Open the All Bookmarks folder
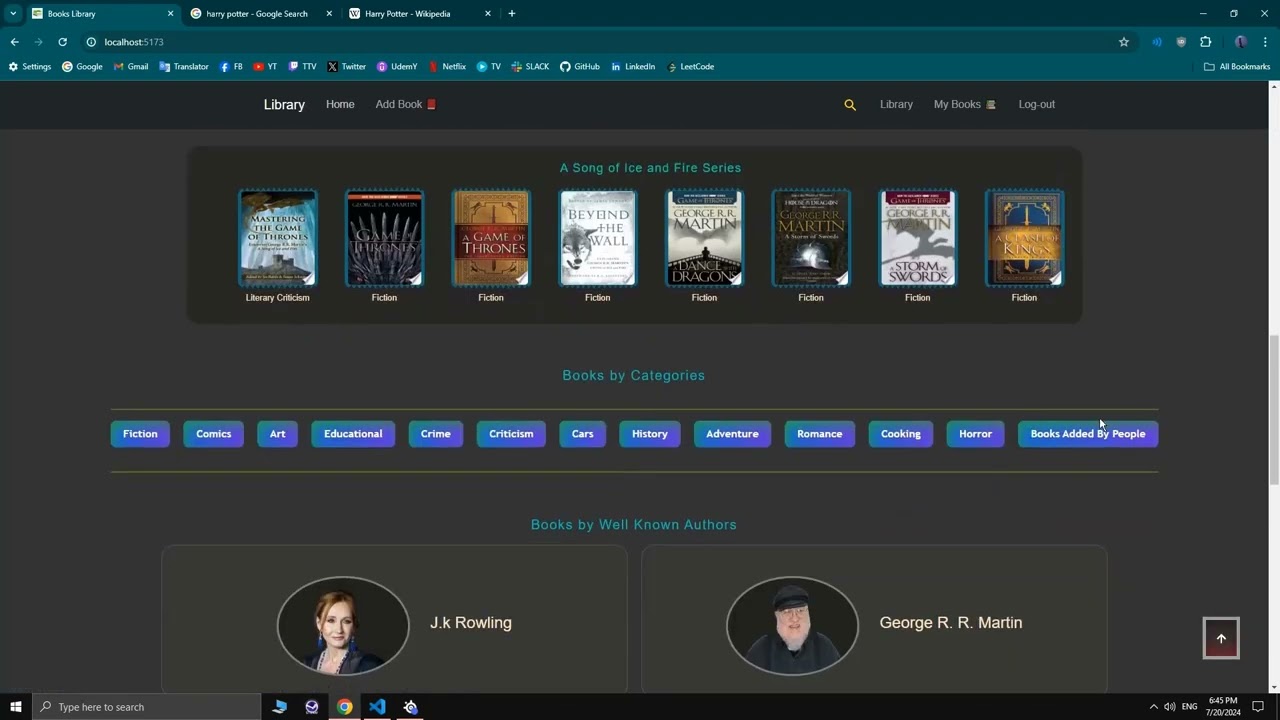 (x=1237, y=67)
